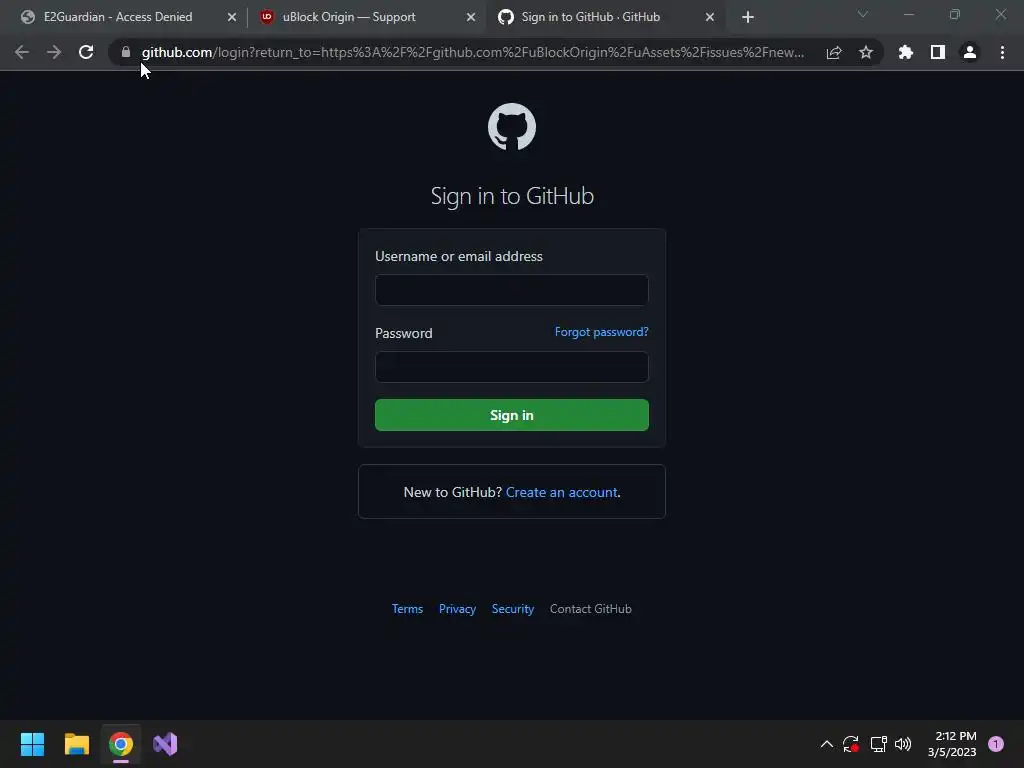The width and height of the screenshot is (1024, 768).
Task: Focus the Username or email address field
Action: (x=511, y=290)
